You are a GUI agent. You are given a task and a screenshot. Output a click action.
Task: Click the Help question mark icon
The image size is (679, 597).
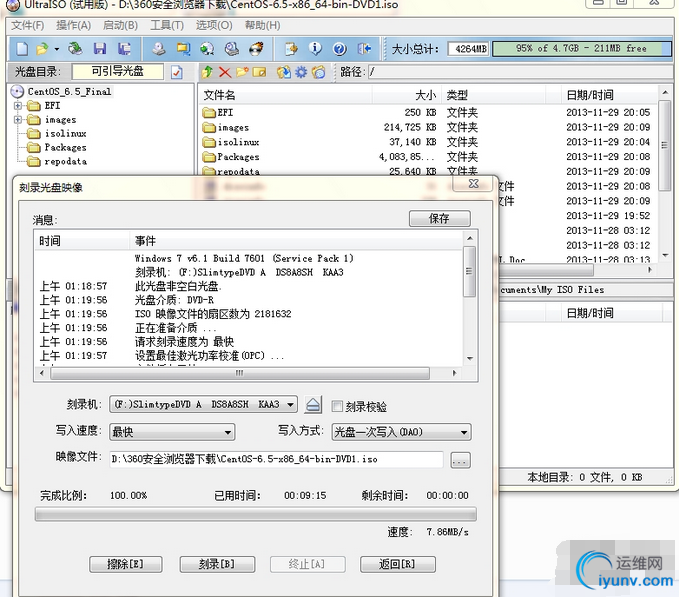point(340,48)
